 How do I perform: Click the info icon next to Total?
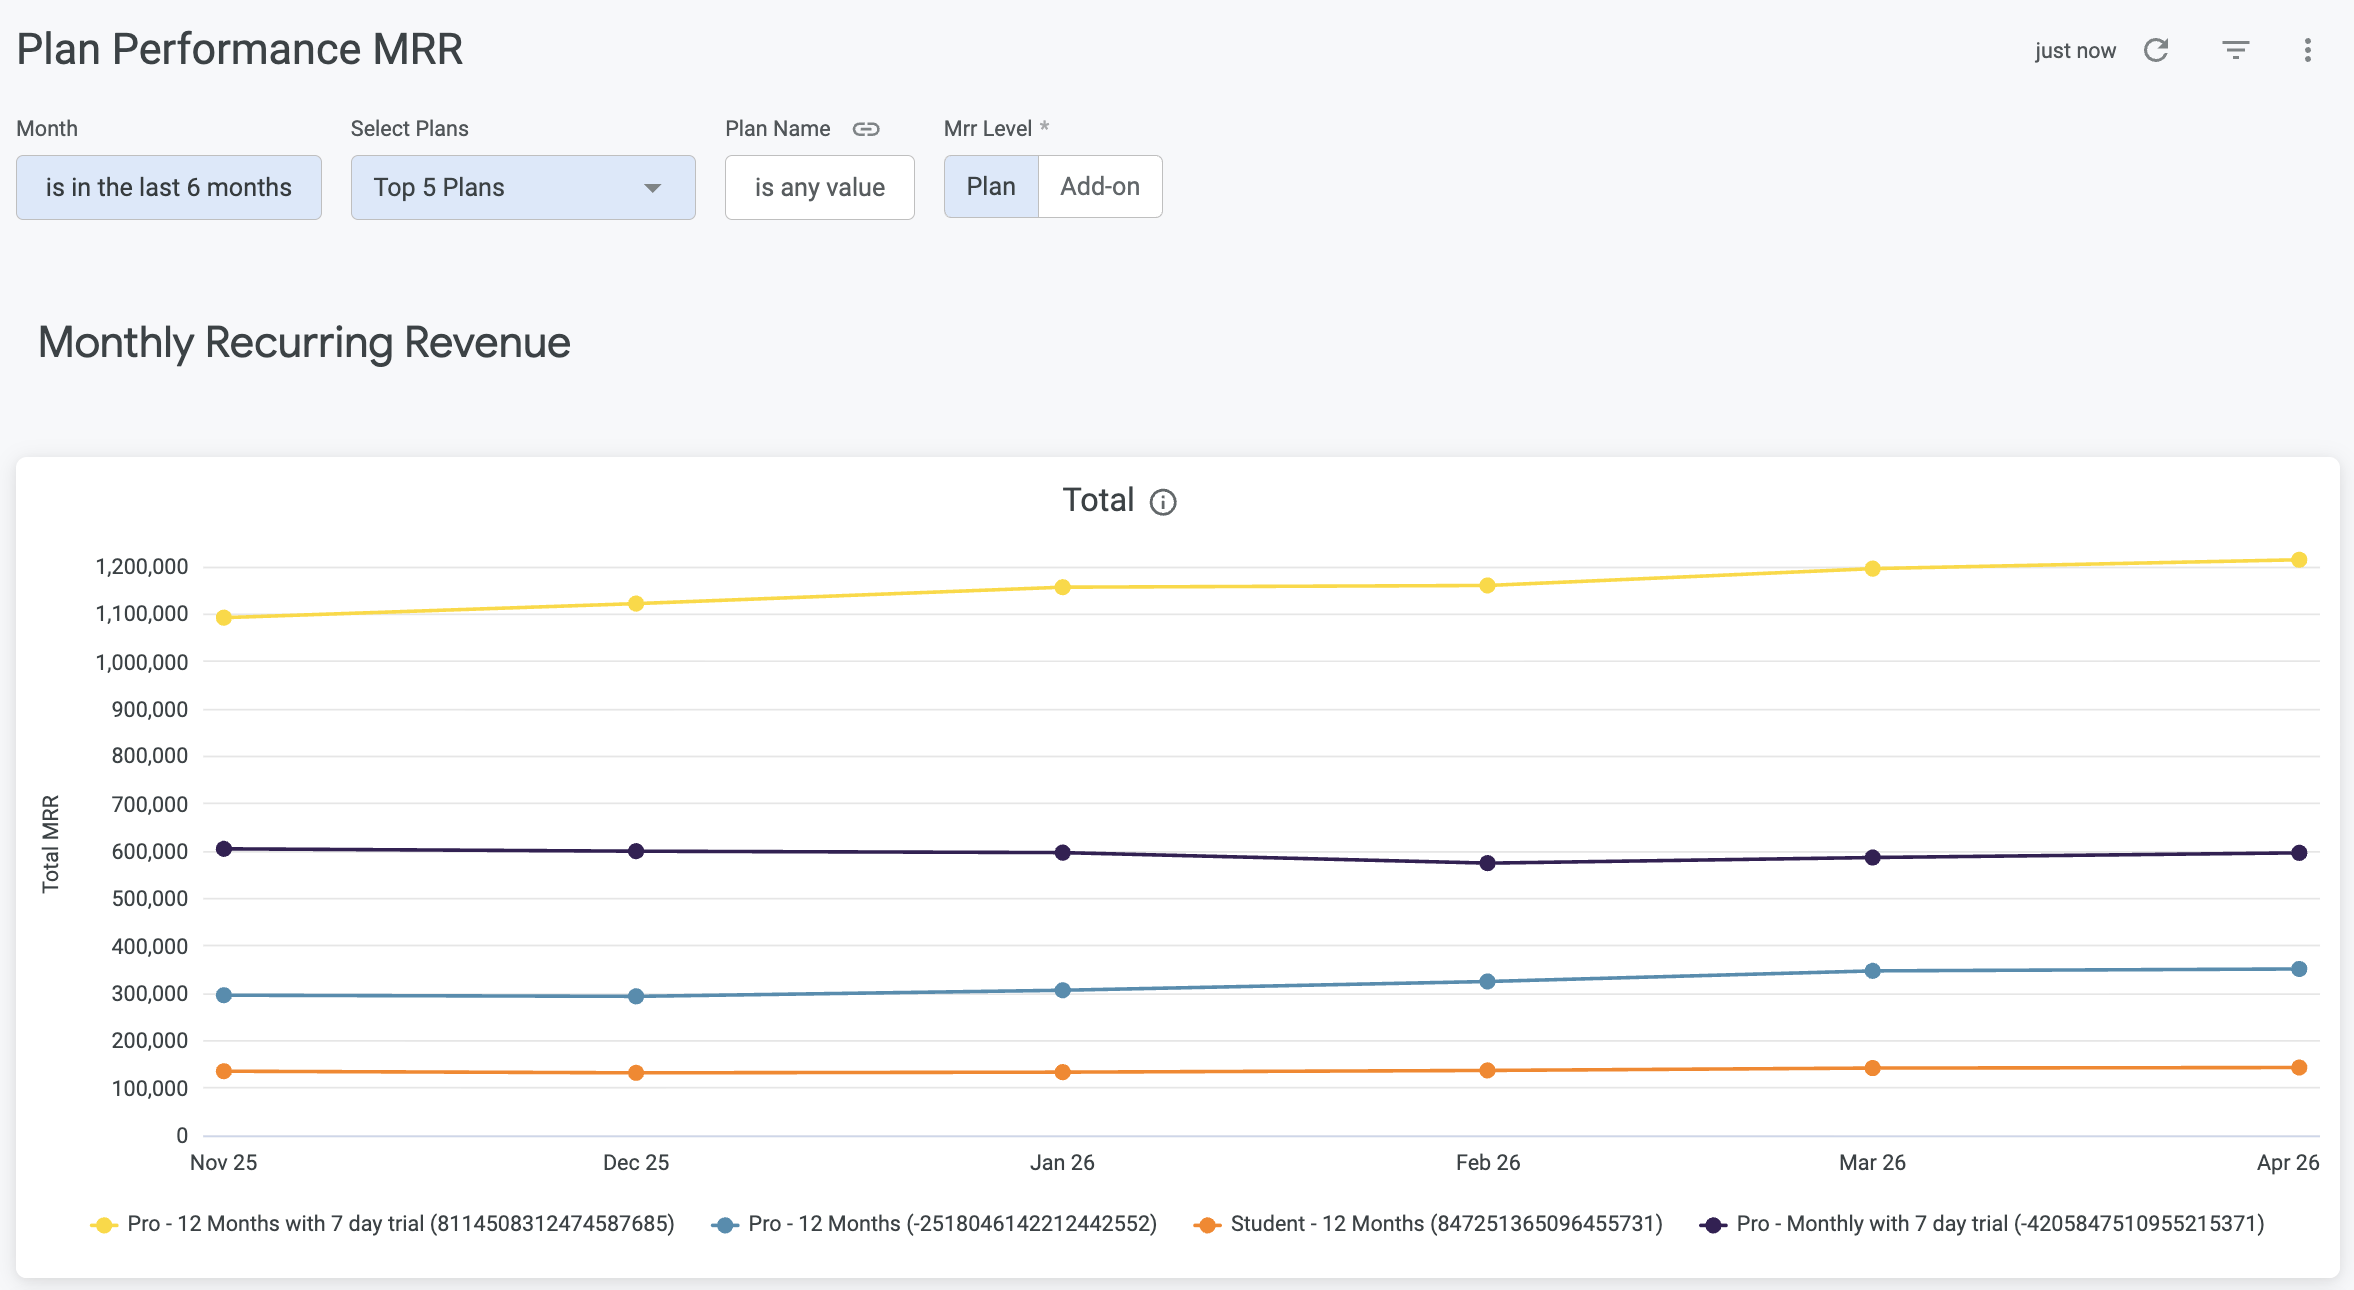coord(1163,502)
